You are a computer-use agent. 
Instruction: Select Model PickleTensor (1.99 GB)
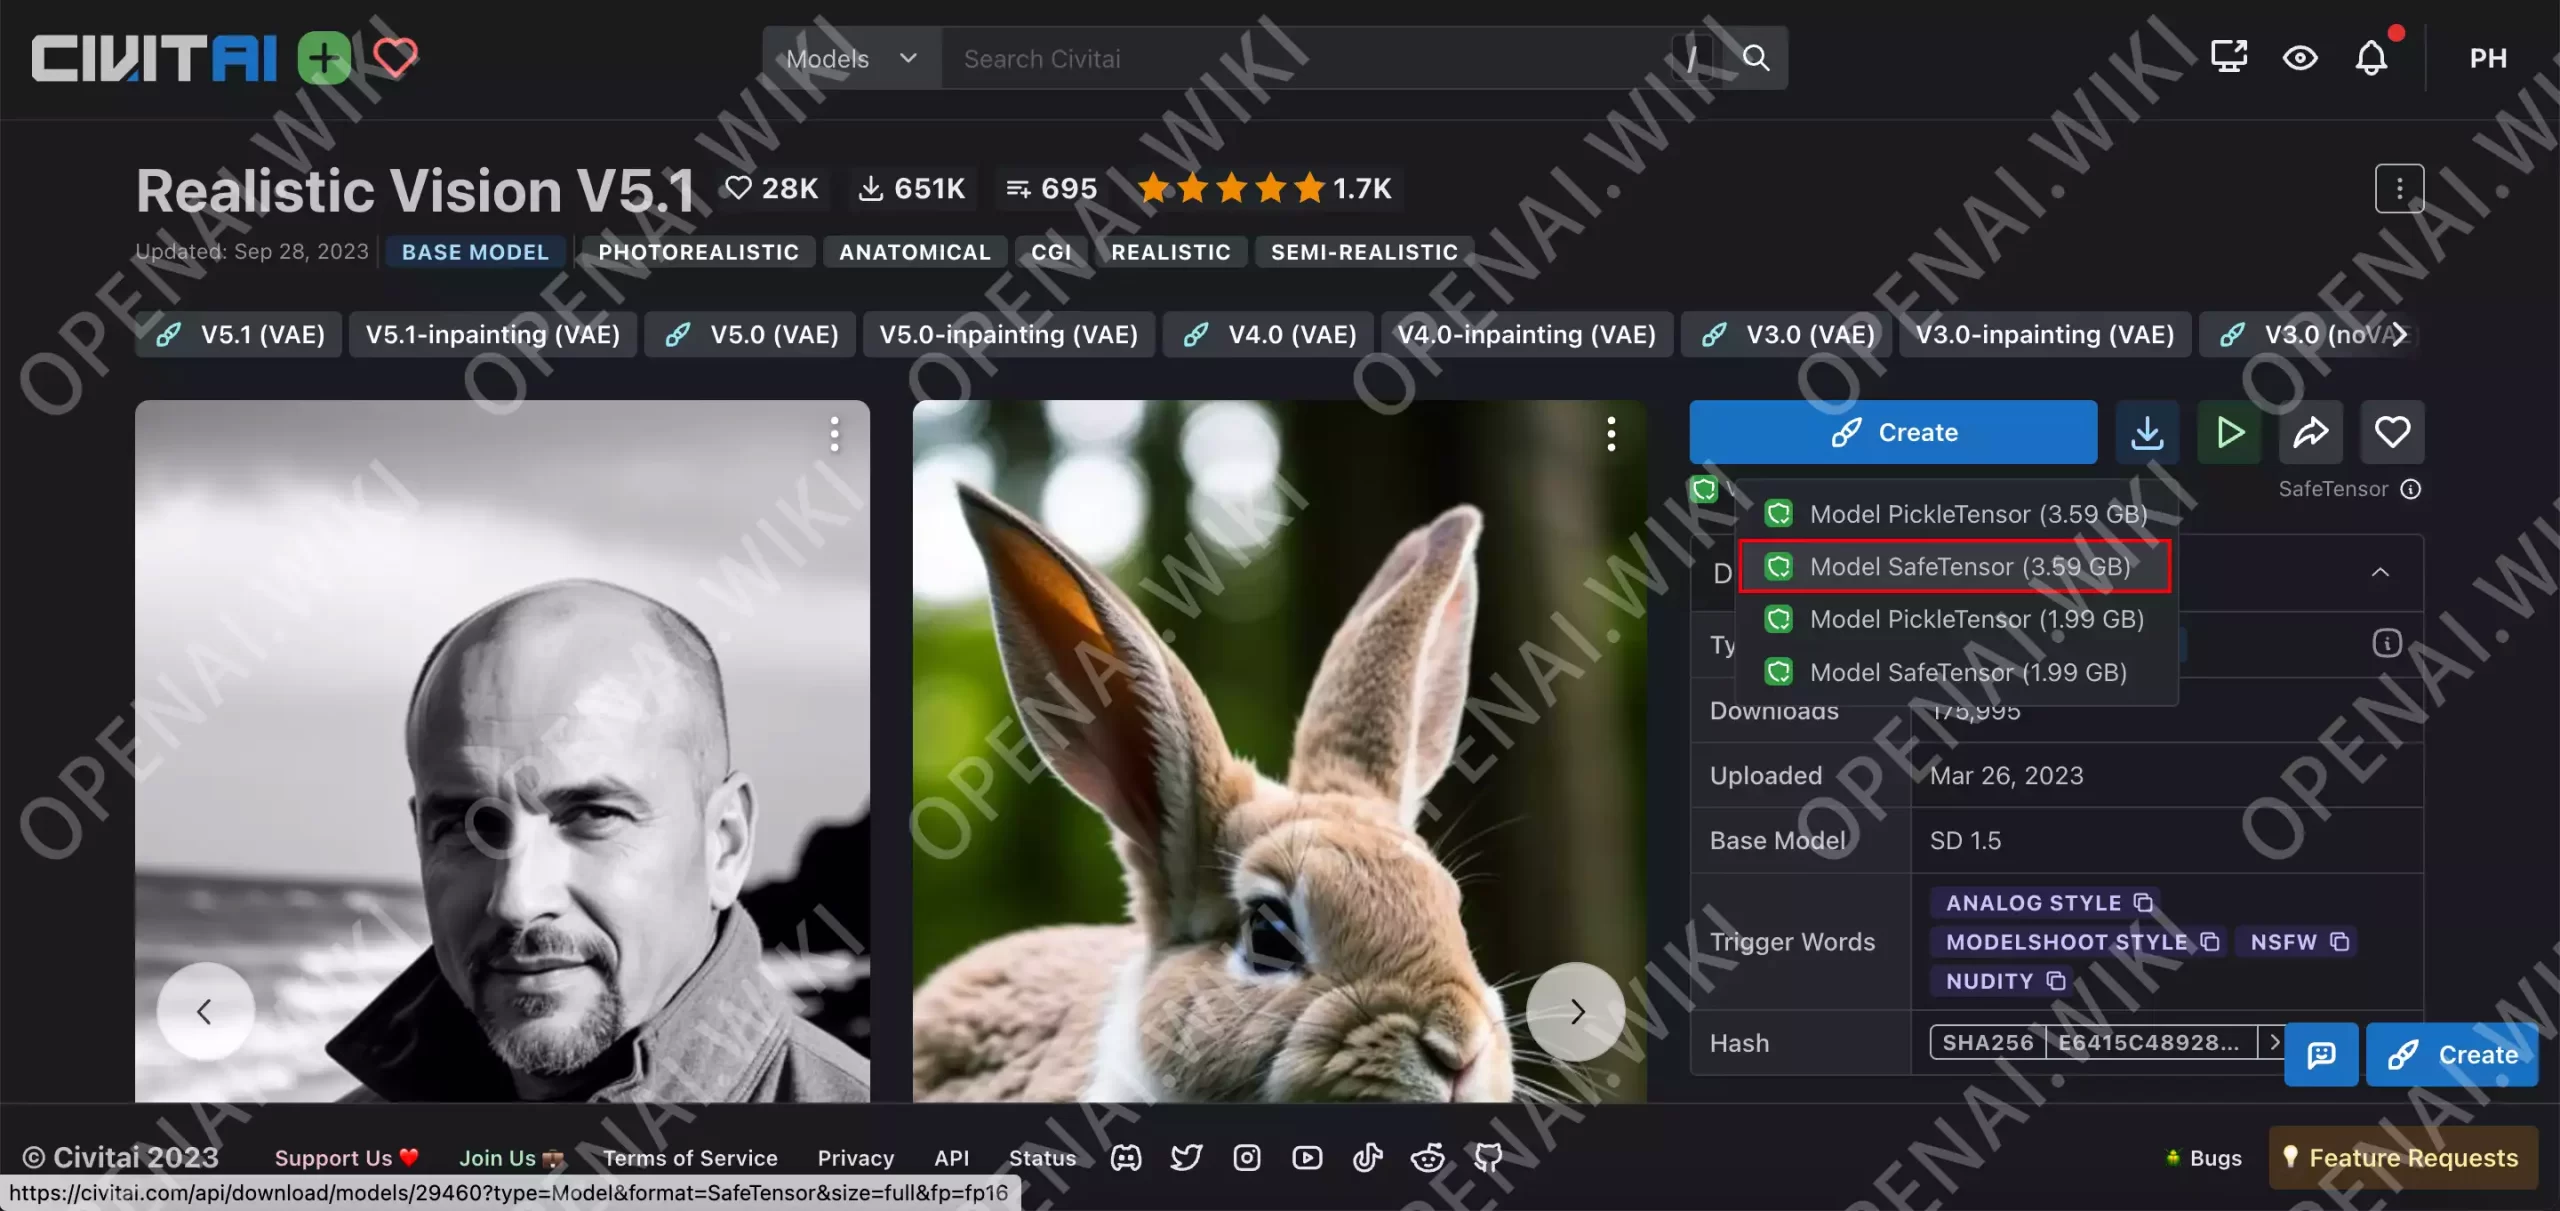click(x=1956, y=619)
